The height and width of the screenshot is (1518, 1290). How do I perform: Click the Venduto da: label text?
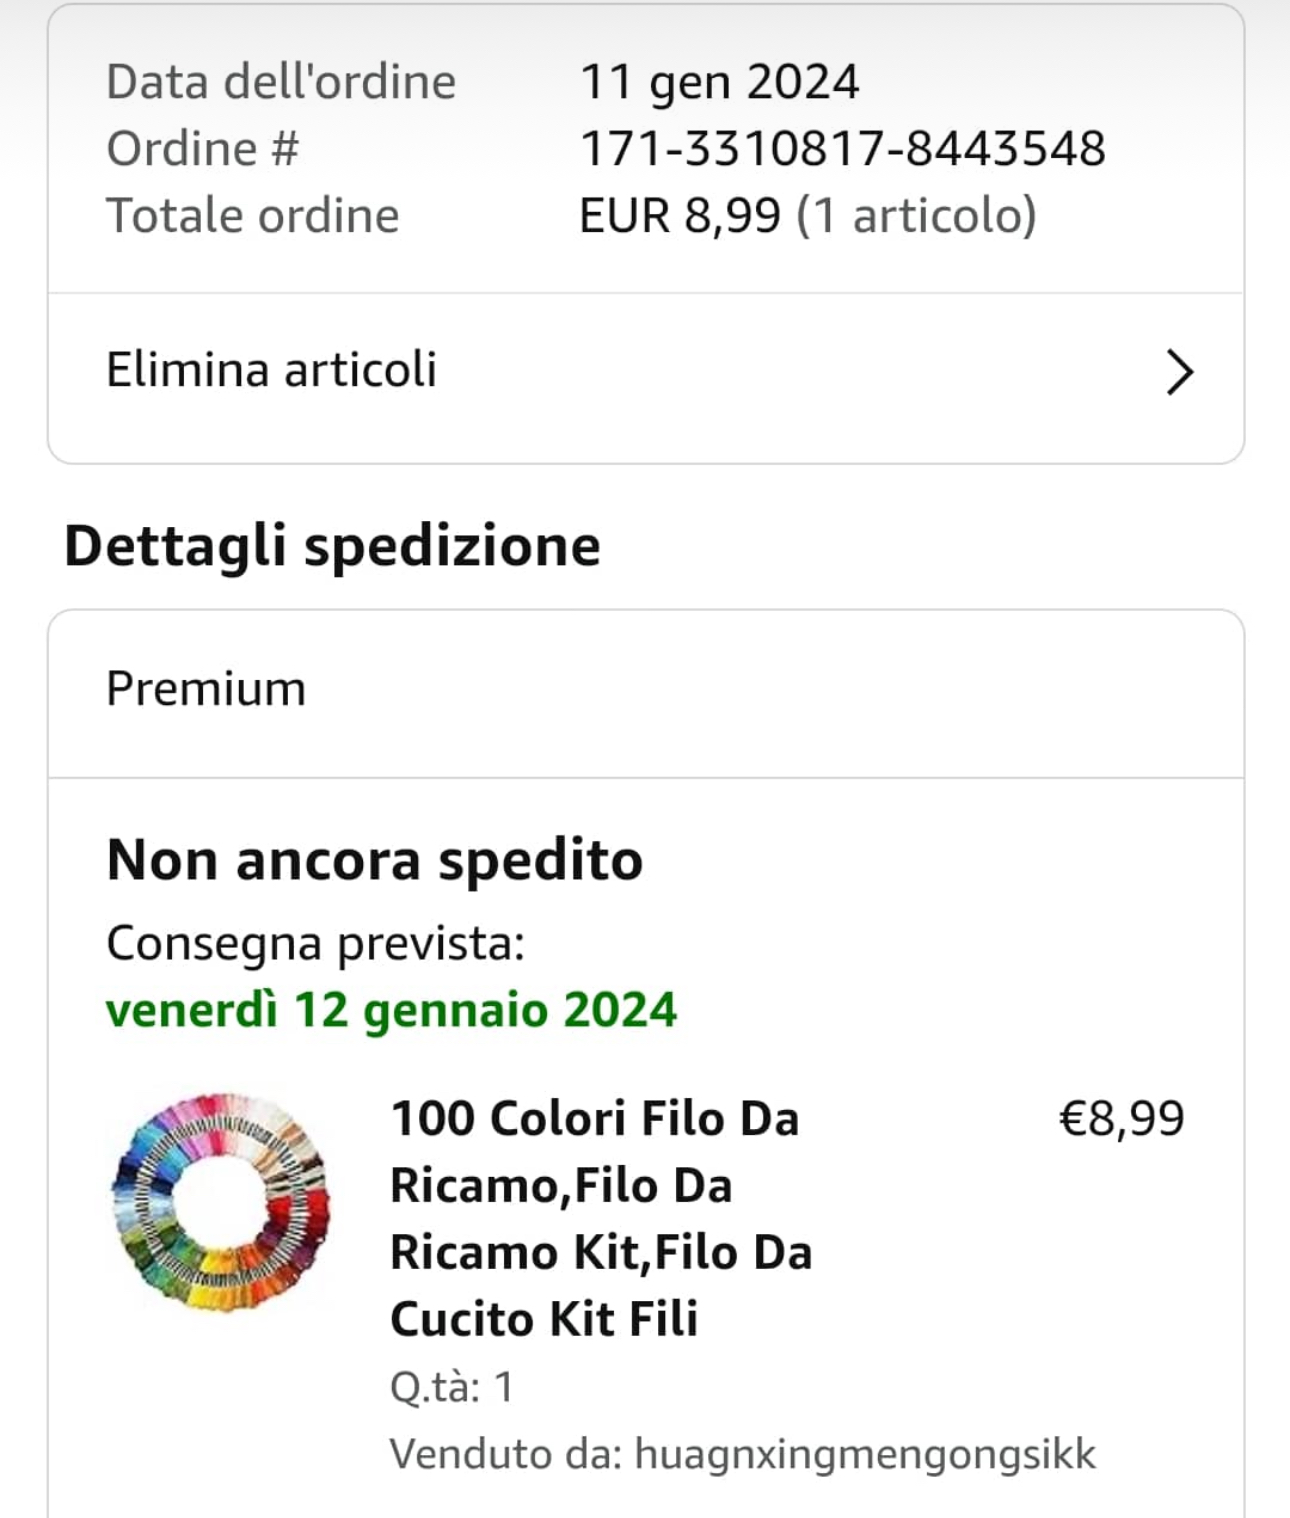pos(507,1454)
